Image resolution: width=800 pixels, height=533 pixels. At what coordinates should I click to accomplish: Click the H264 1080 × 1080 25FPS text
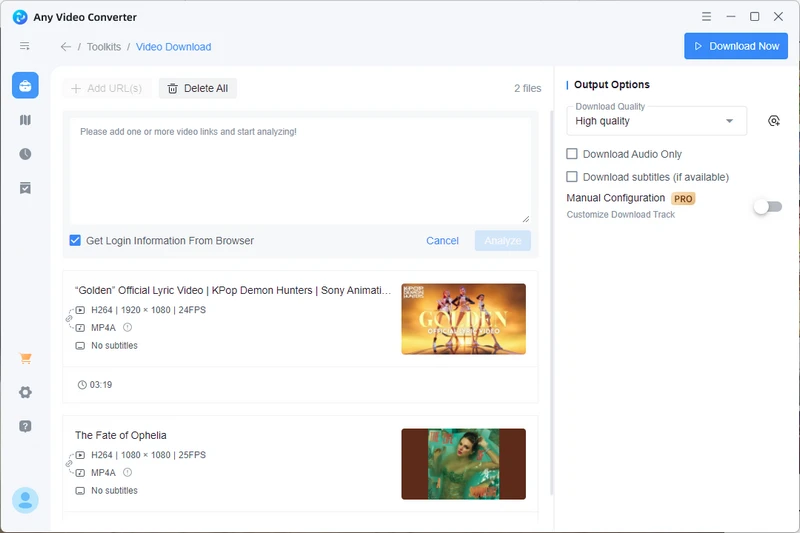click(148, 455)
